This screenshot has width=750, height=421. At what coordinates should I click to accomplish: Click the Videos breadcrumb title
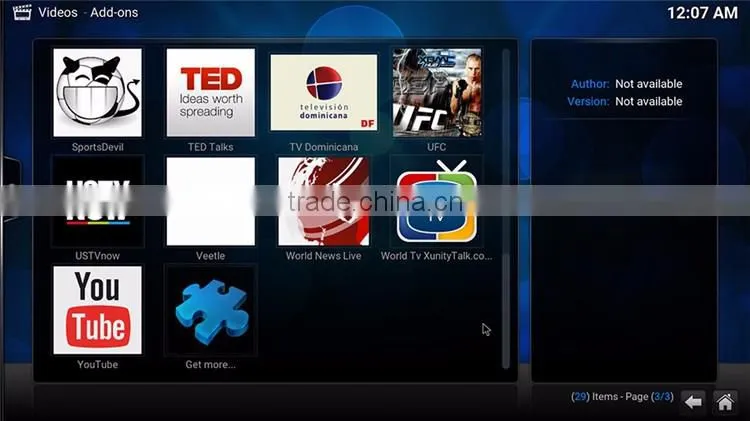point(58,12)
